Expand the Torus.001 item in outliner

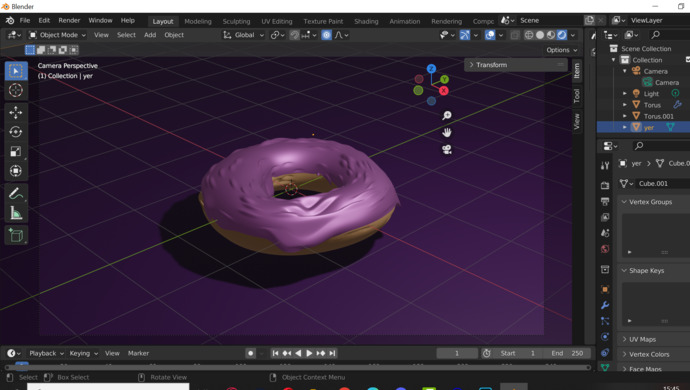[x=625, y=116]
